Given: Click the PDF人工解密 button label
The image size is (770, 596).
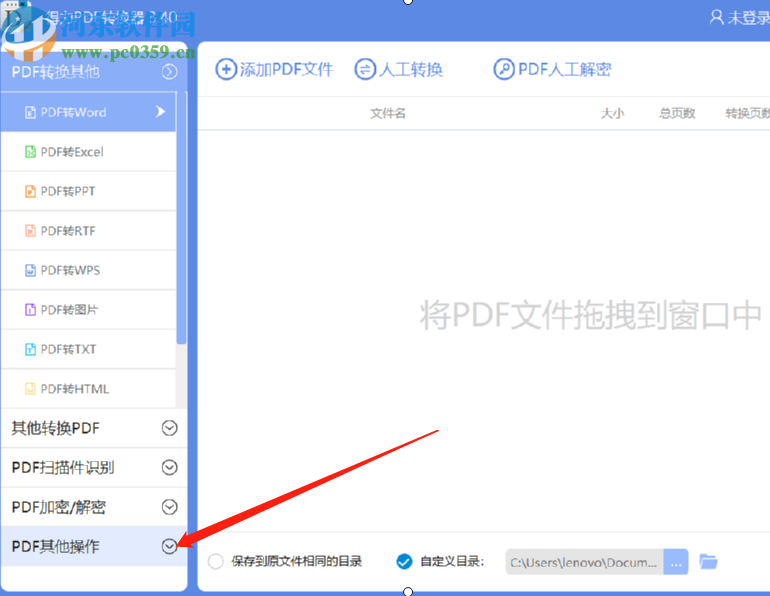Looking at the screenshot, I should (x=565, y=69).
